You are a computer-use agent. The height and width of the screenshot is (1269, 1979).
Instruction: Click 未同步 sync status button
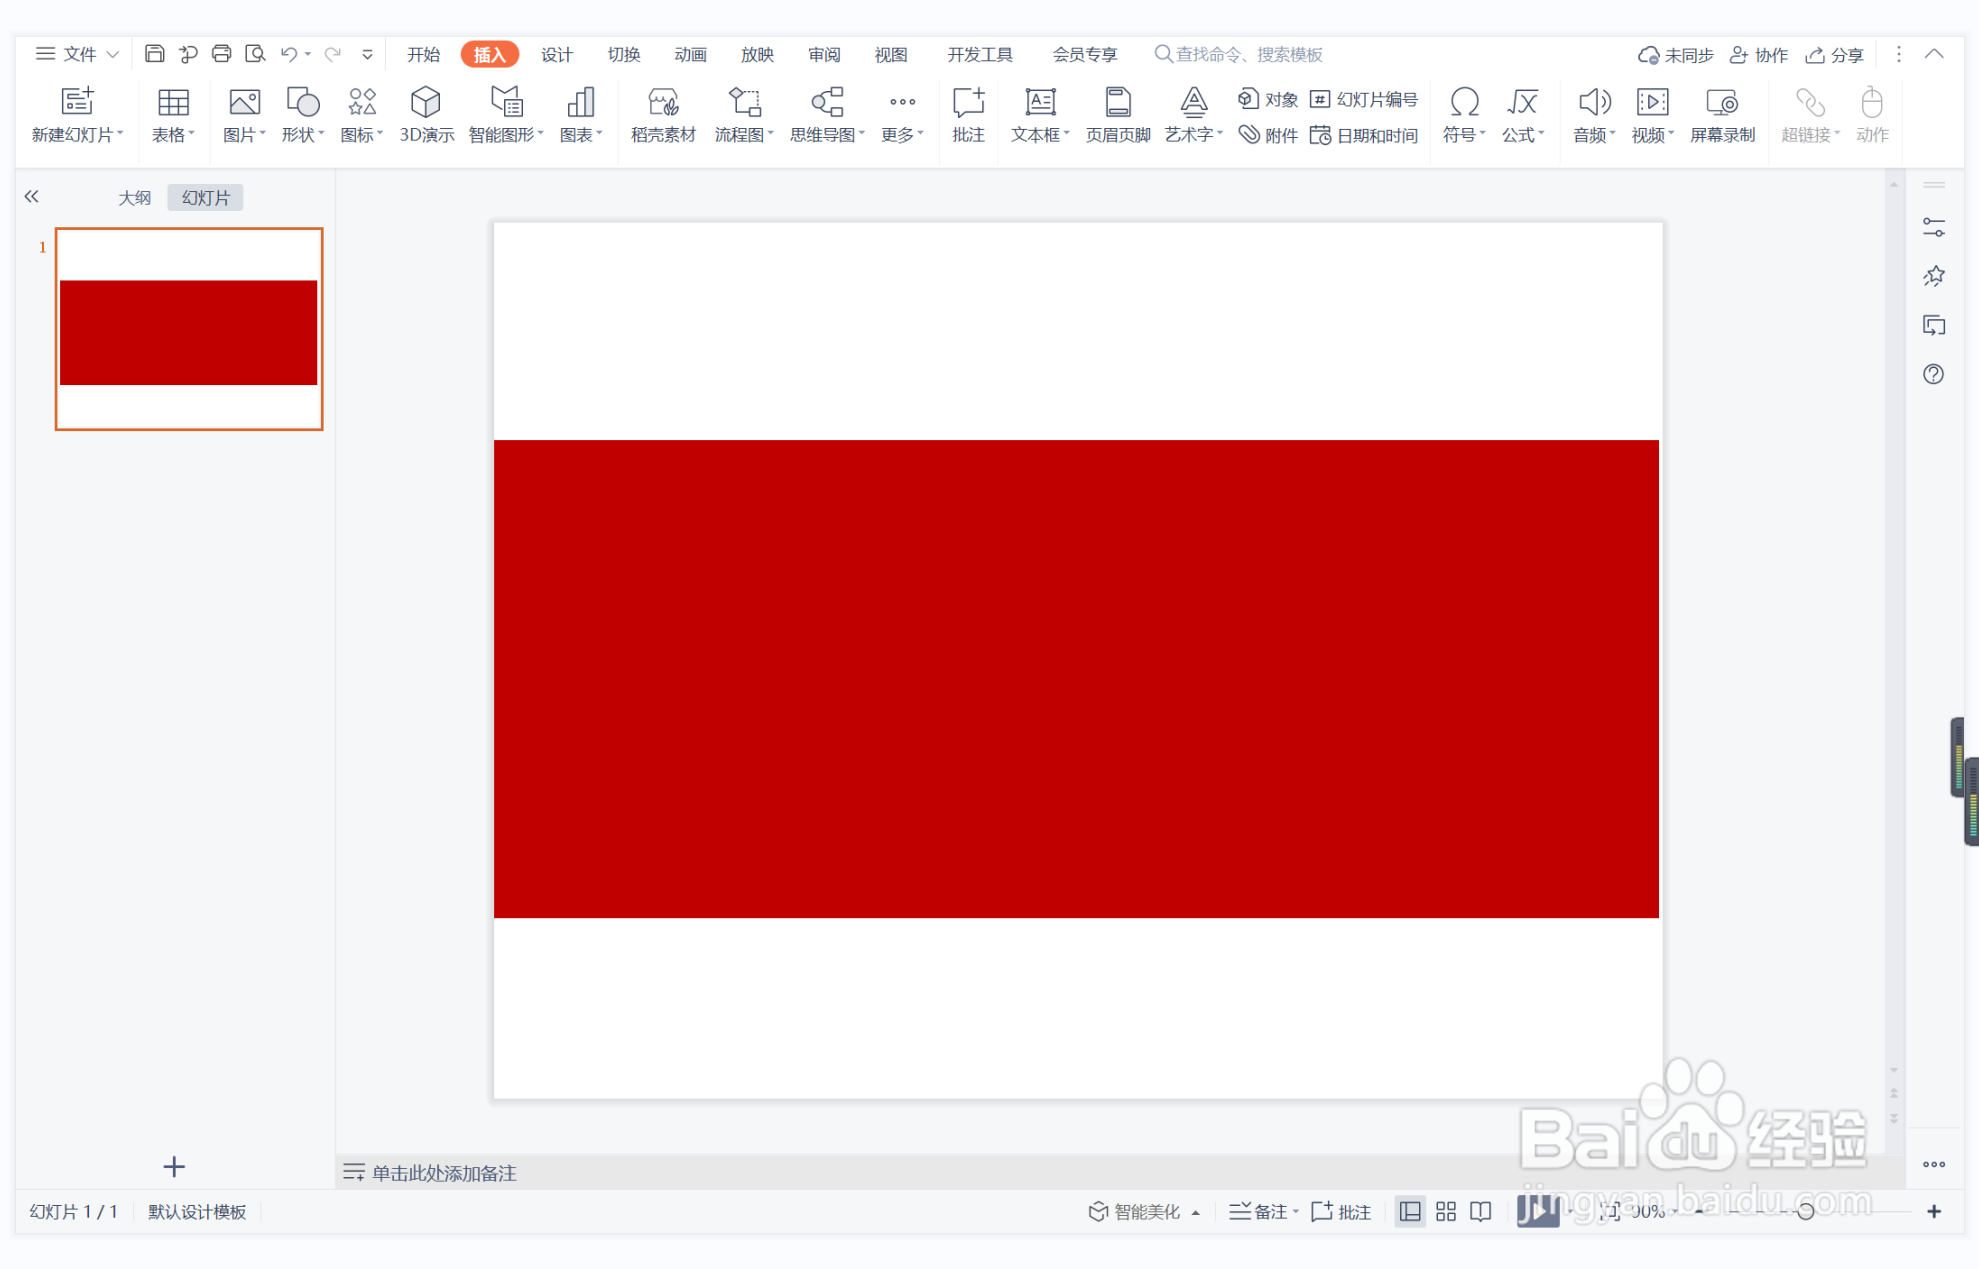[1675, 55]
